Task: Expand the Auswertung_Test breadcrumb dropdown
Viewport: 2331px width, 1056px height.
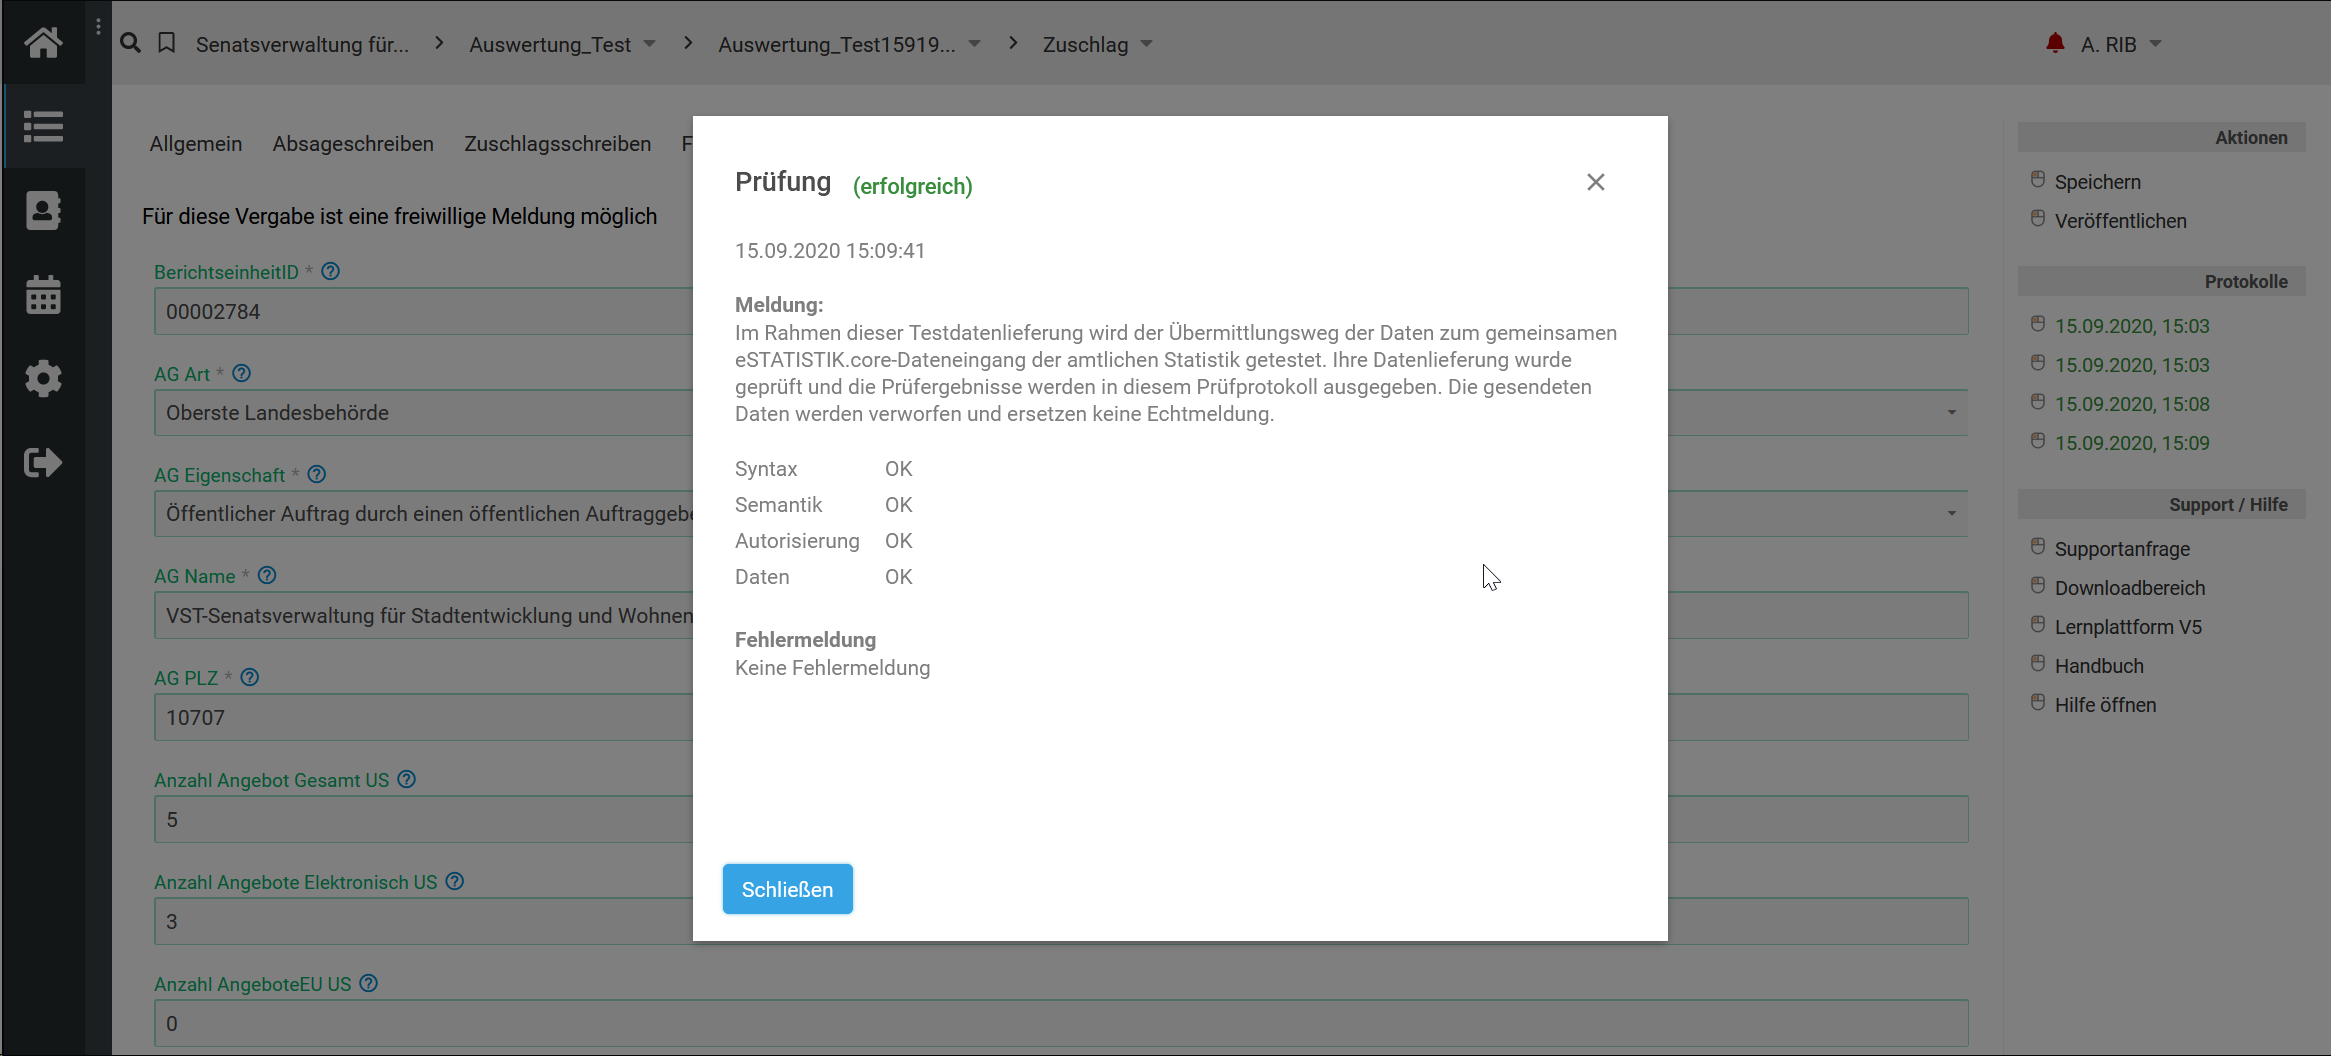Action: tap(650, 44)
